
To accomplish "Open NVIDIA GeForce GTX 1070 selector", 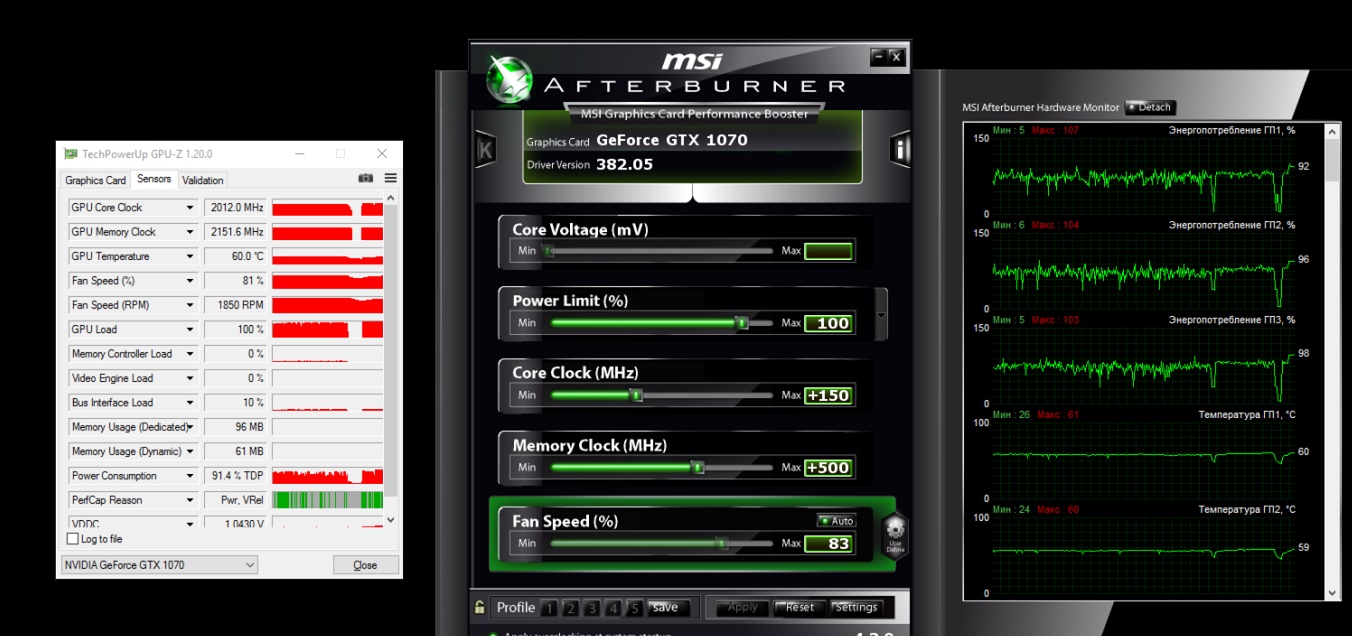I will tap(159, 565).
